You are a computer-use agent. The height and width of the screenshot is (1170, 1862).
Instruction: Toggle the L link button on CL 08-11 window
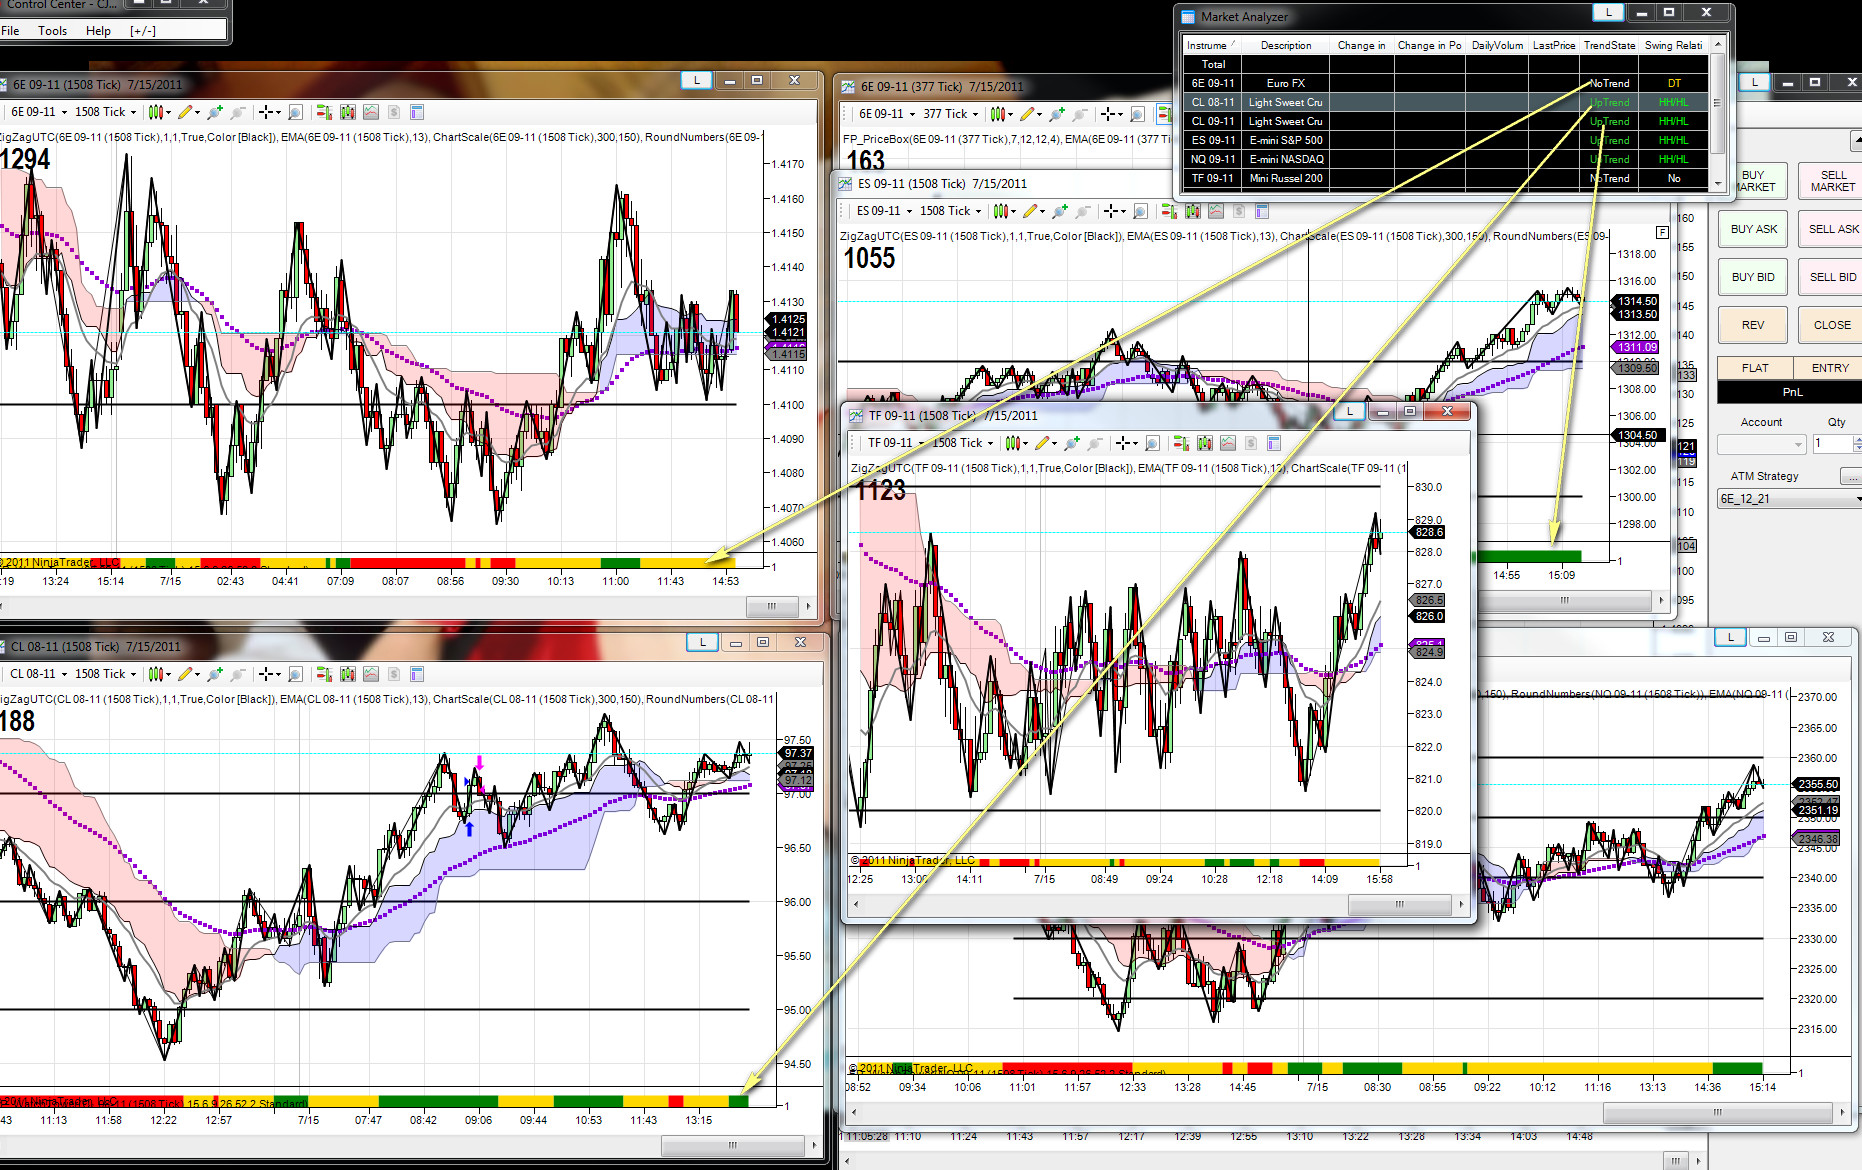702,642
